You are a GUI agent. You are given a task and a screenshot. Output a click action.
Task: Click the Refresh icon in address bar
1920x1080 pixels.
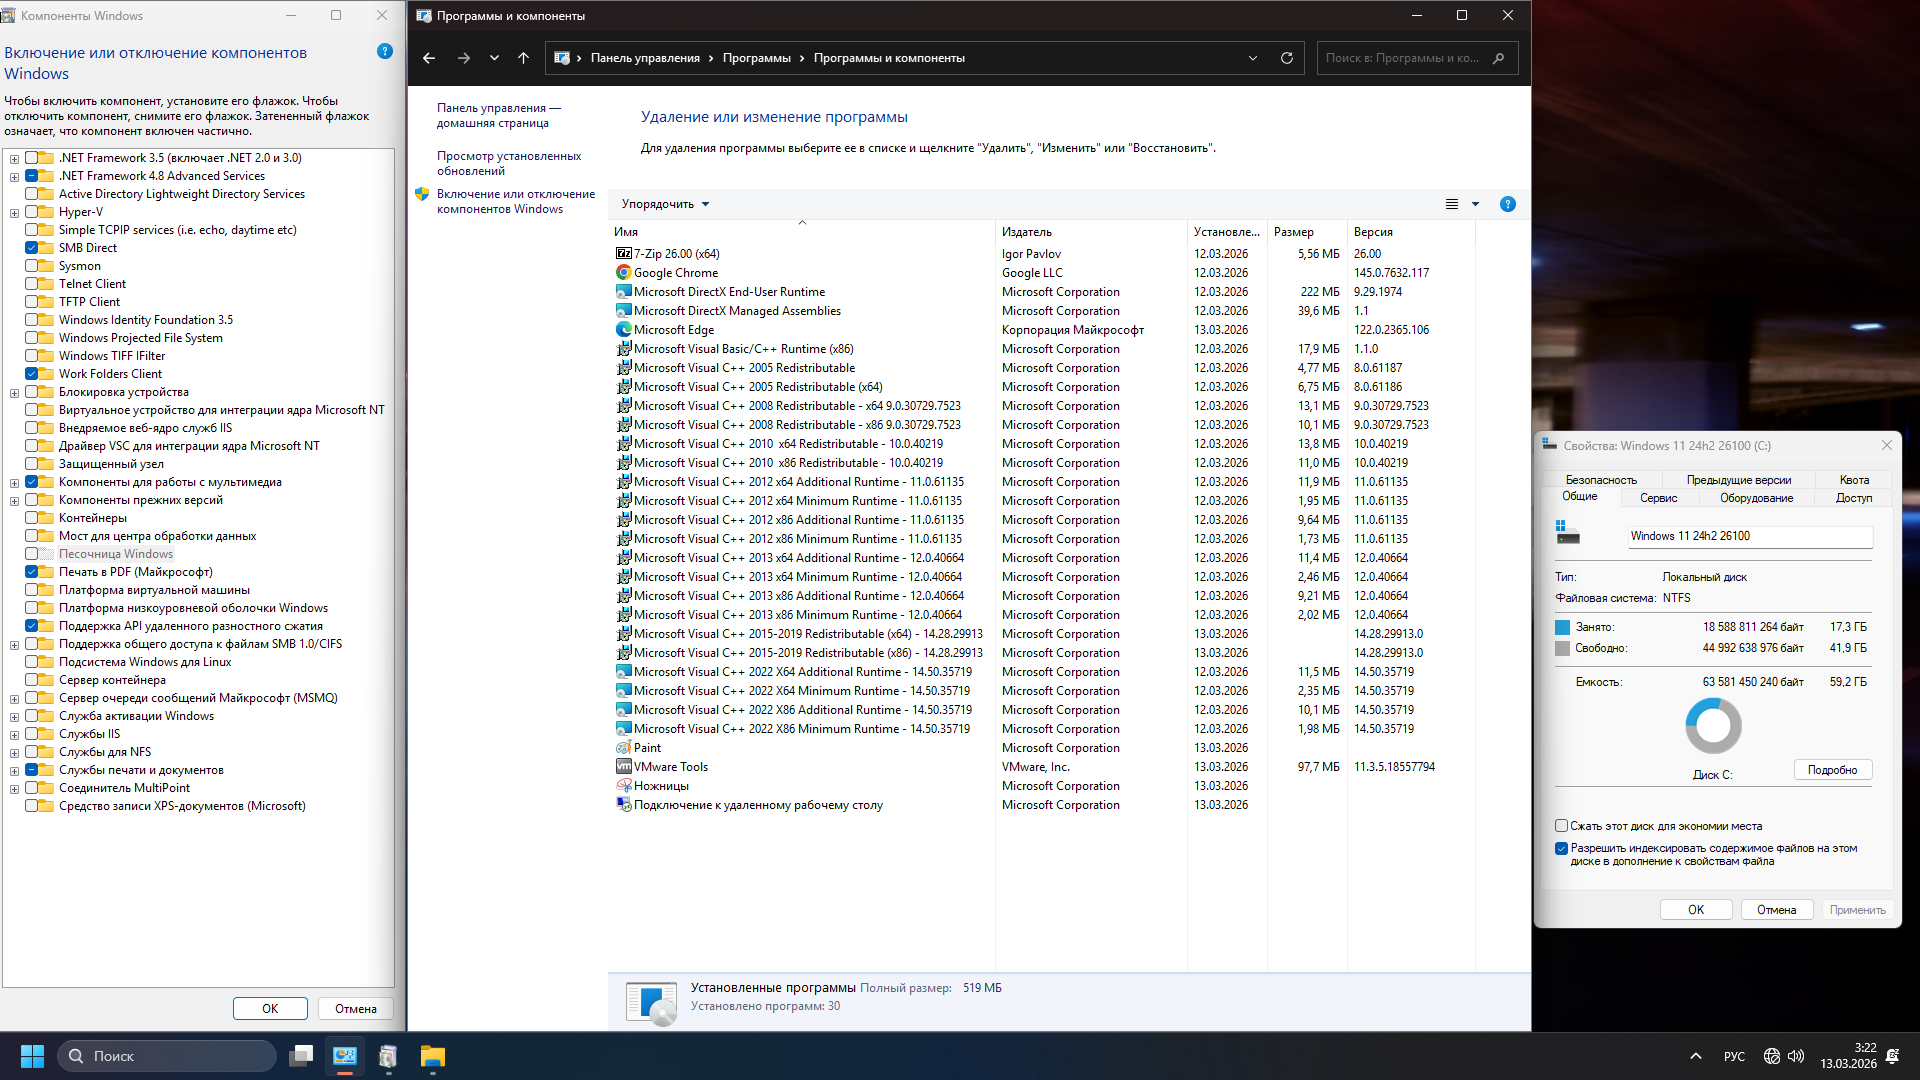coord(1287,58)
